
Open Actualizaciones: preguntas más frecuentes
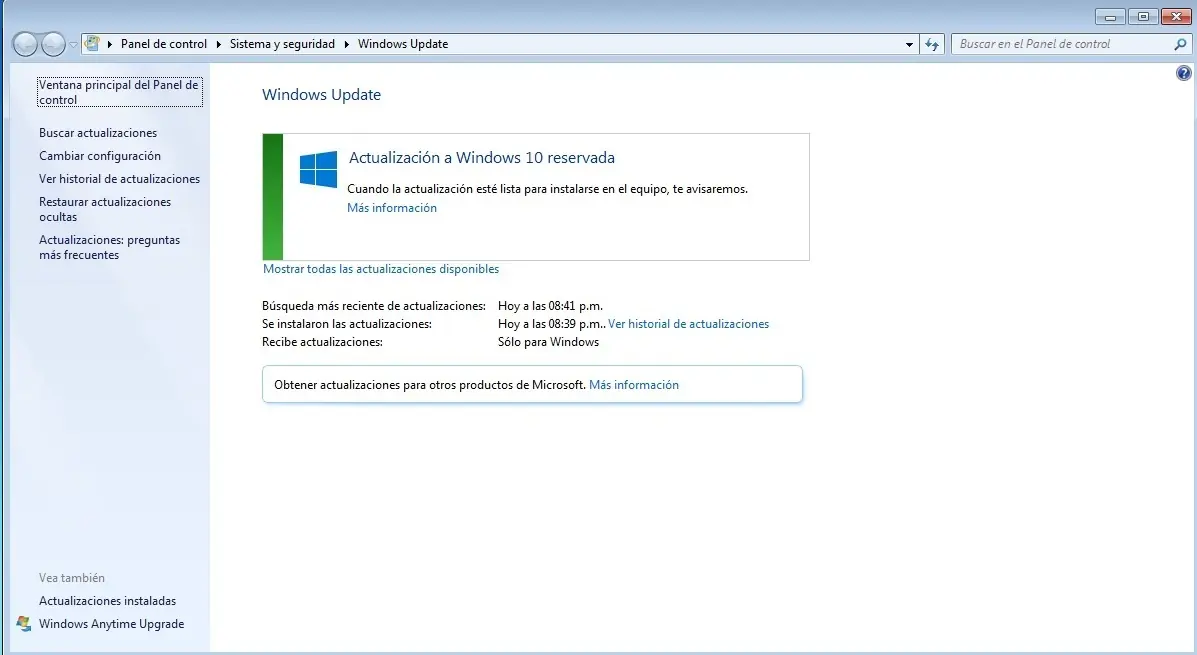pos(109,247)
